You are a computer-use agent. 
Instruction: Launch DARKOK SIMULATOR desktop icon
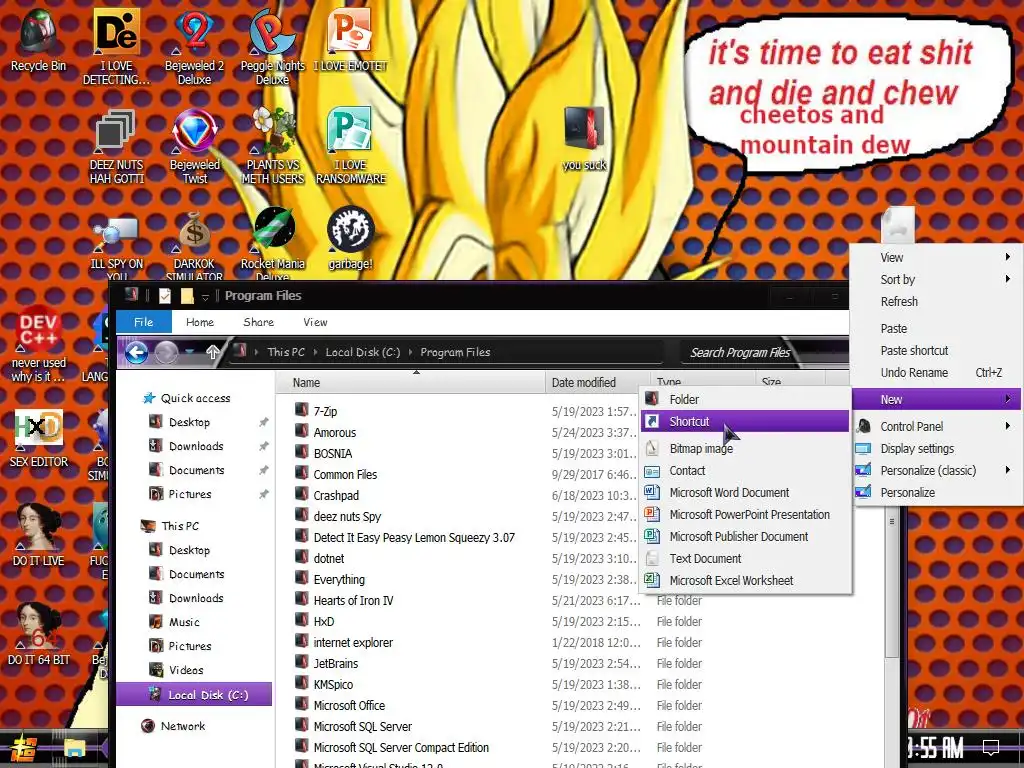194,247
